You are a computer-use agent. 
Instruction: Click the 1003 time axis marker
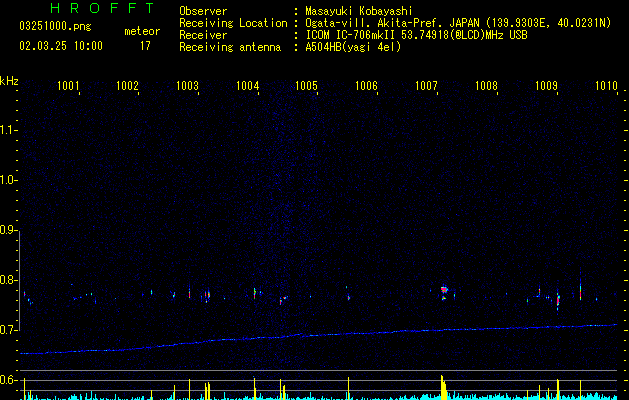click(187, 85)
